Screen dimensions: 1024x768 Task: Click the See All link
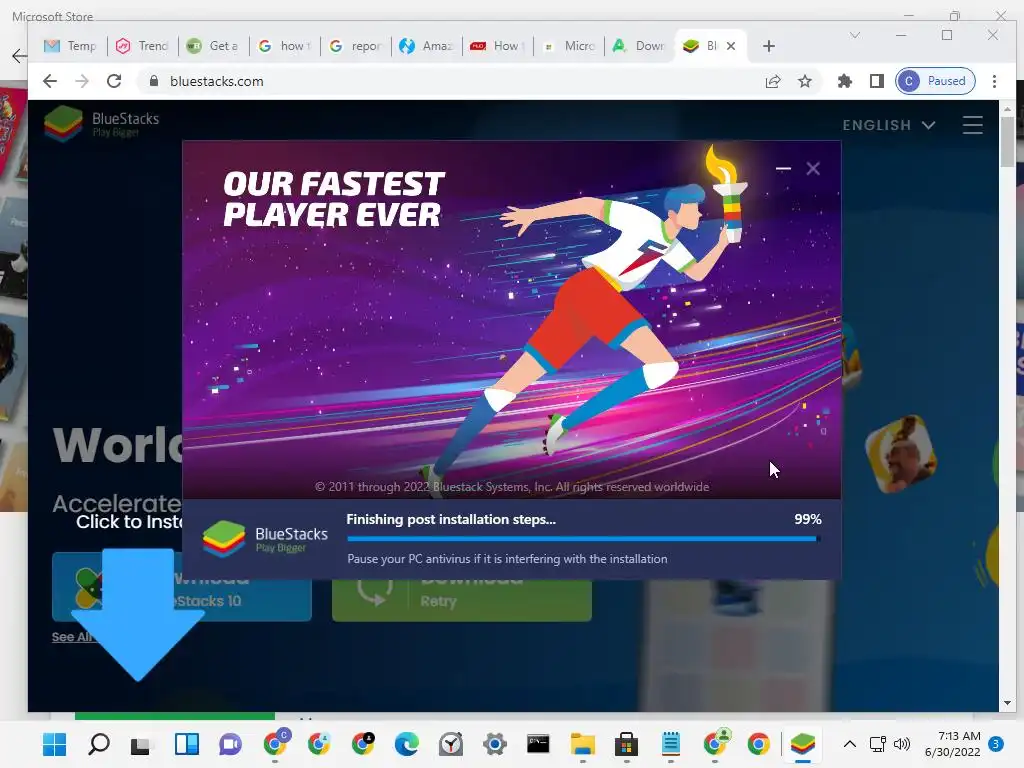72,637
